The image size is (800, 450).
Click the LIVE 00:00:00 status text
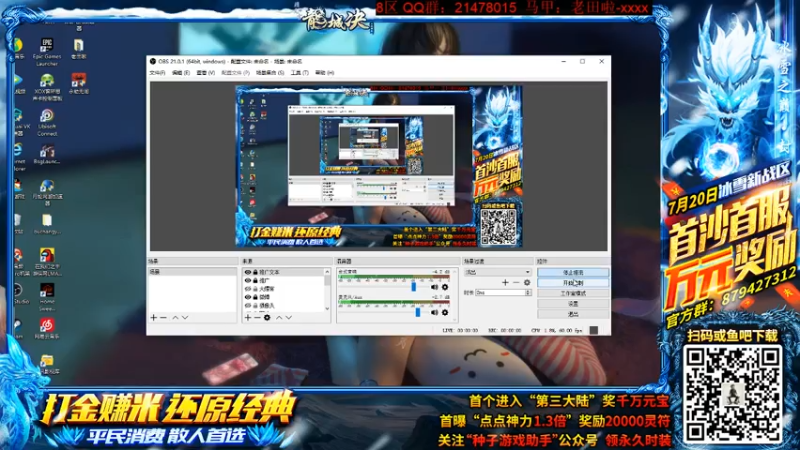[460, 331]
